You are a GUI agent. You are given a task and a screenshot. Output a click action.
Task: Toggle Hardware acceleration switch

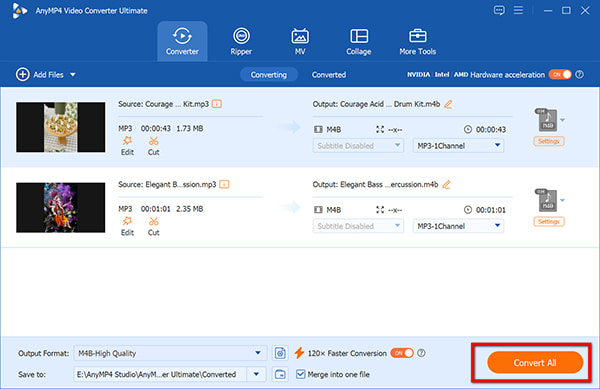pos(560,75)
